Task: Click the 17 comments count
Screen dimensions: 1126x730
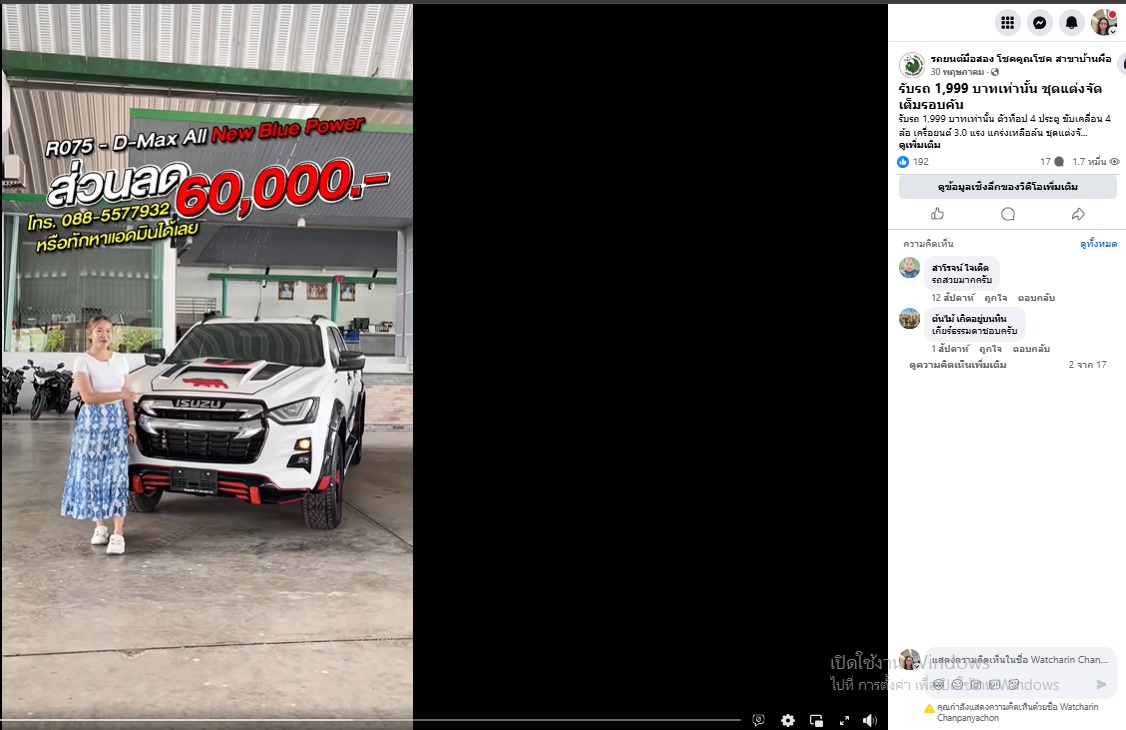Action: click(1051, 162)
